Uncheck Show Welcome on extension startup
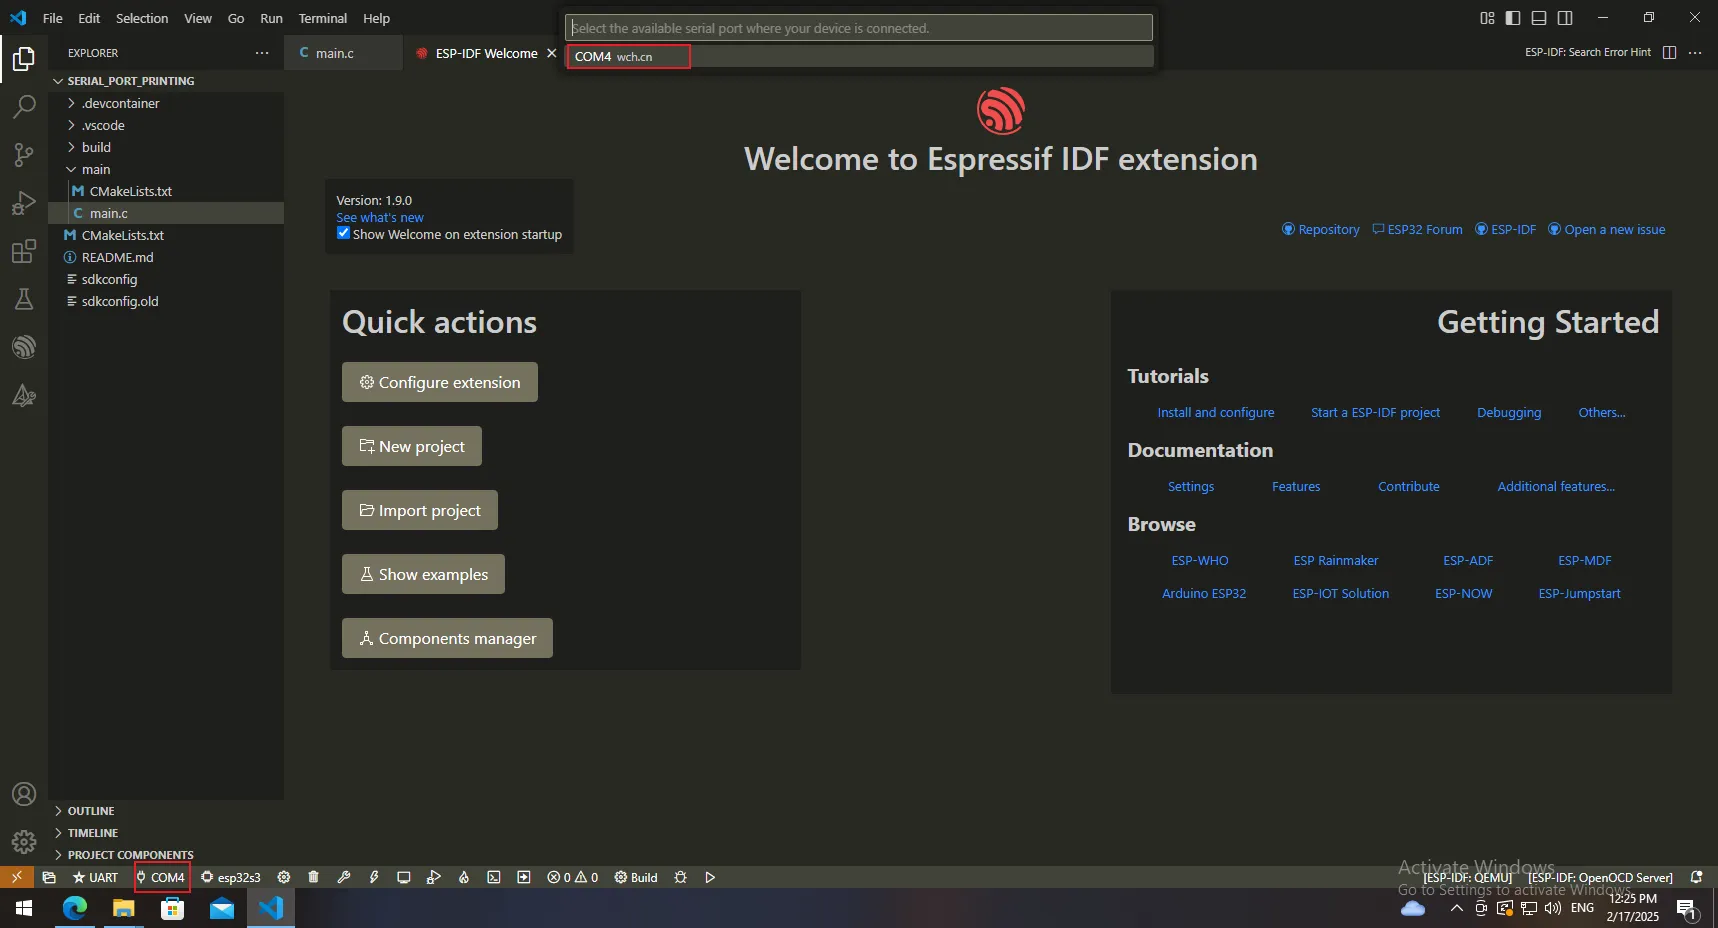The image size is (1718, 928). tap(343, 234)
